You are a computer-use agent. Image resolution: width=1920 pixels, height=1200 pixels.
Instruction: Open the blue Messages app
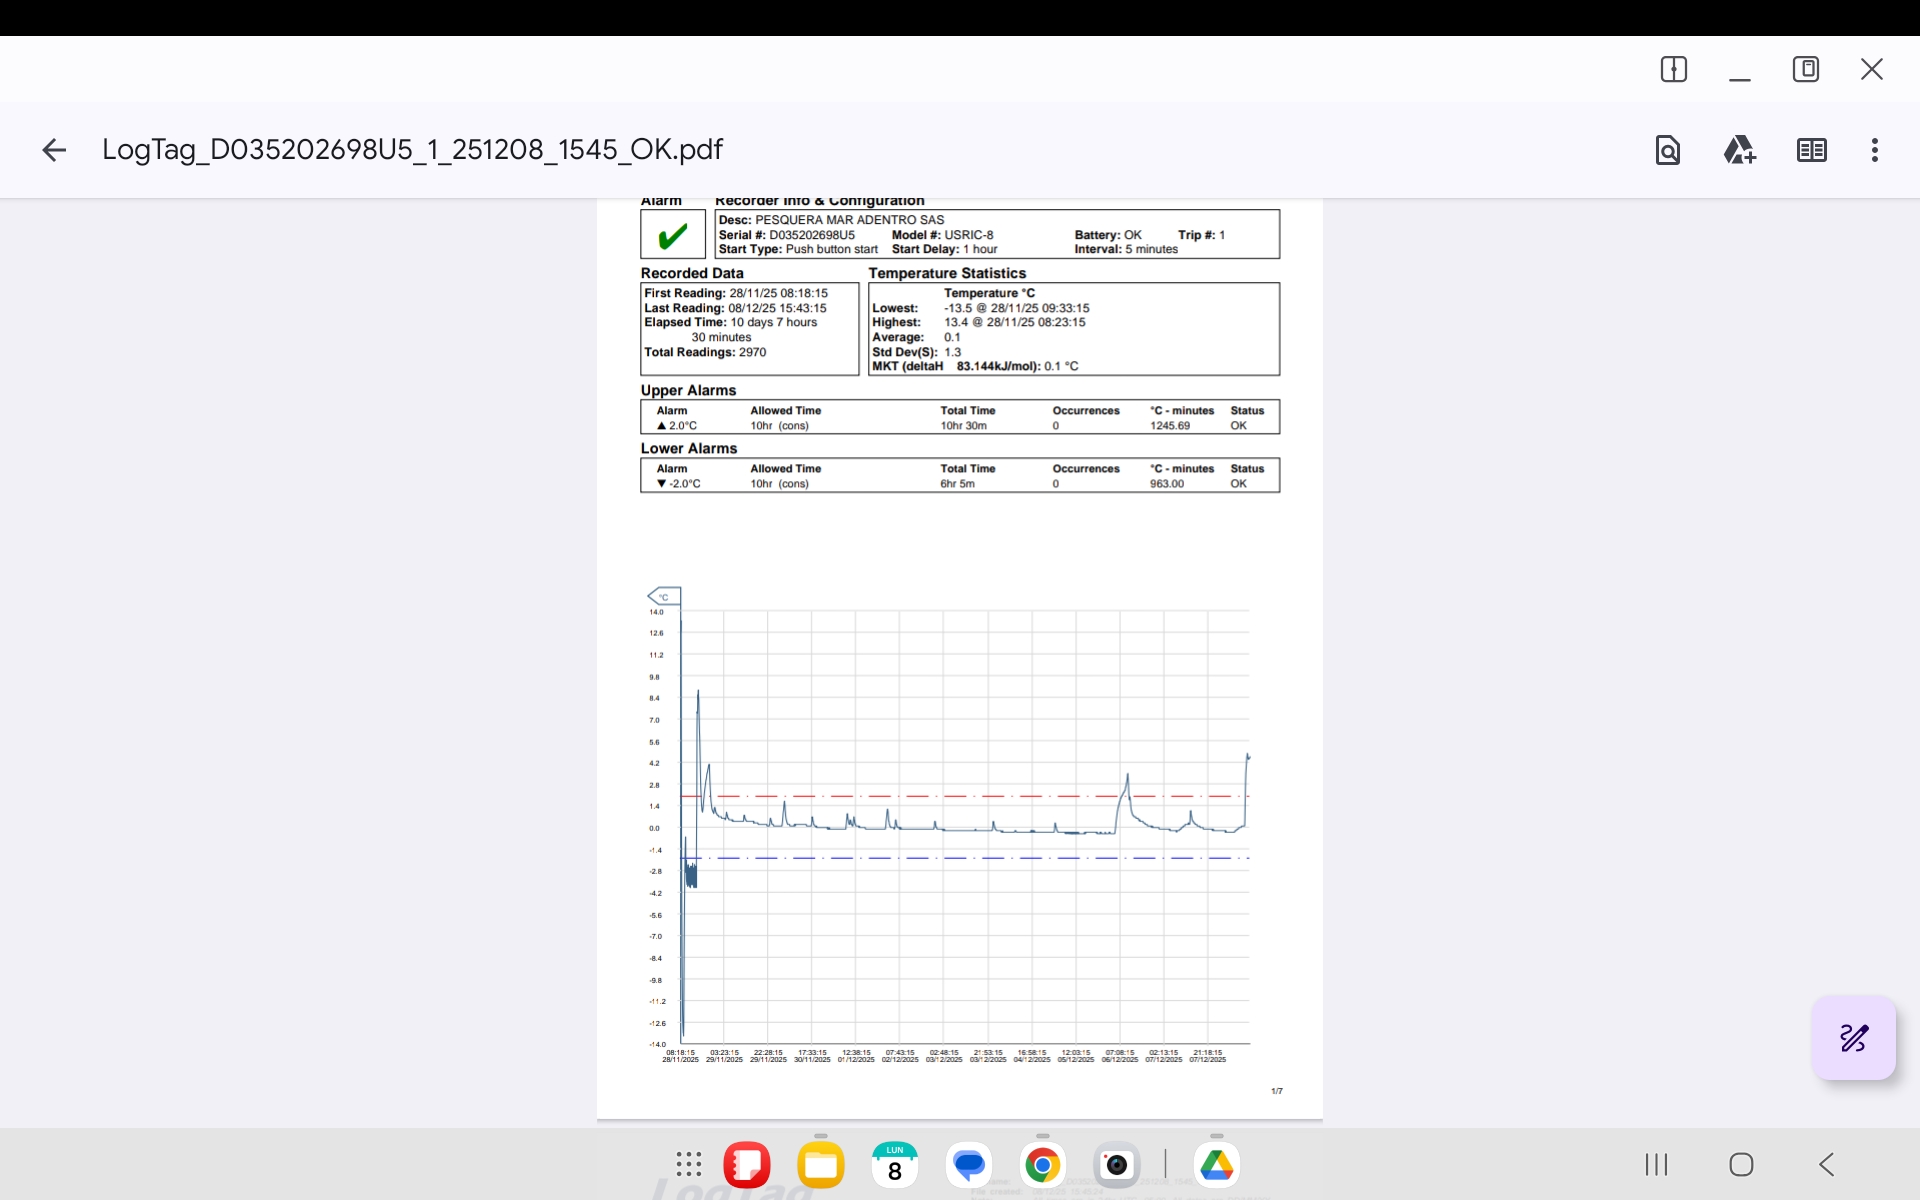tap(968, 1164)
